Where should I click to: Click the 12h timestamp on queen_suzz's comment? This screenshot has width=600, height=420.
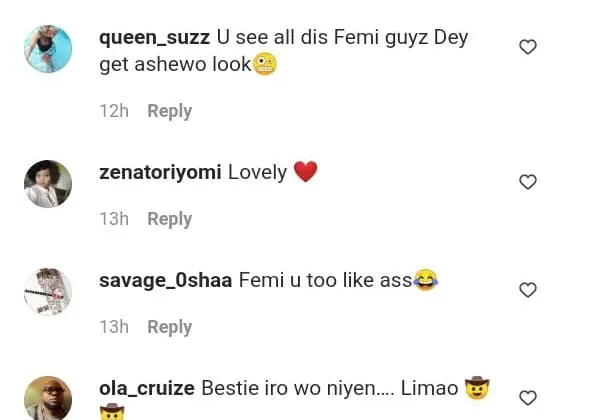114,111
